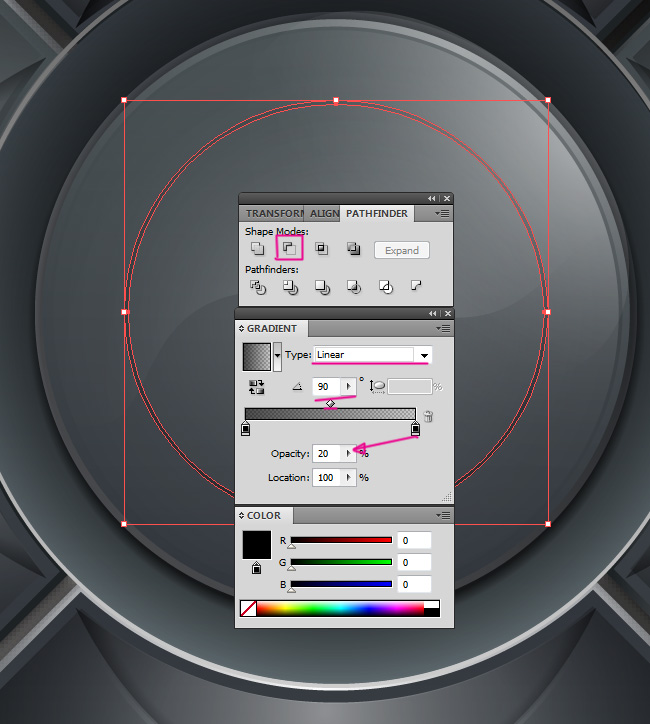The height and width of the screenshot is (724, 650).
Task: Click the None swatch in Color panel
Action: [x=249, y=608]
